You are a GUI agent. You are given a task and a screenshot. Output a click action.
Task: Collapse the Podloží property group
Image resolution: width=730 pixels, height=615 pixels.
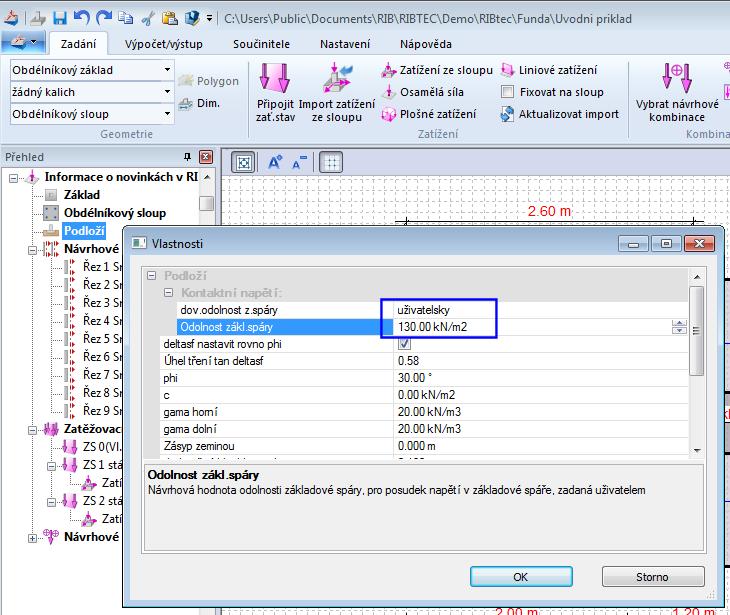pos(151,276)
